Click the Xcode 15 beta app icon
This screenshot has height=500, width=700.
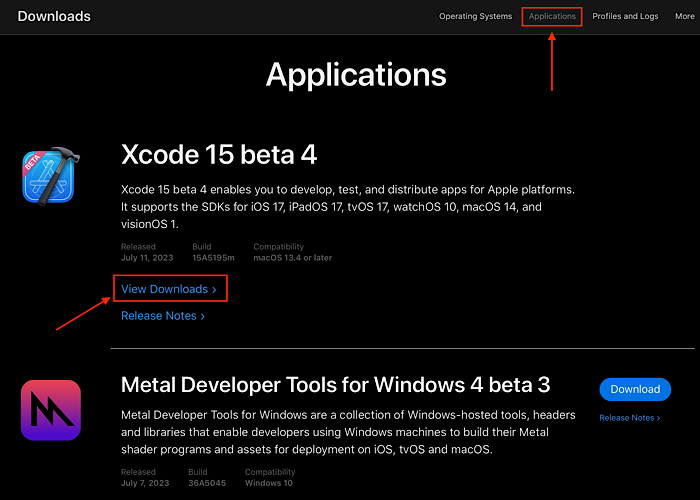coord(51,177)
